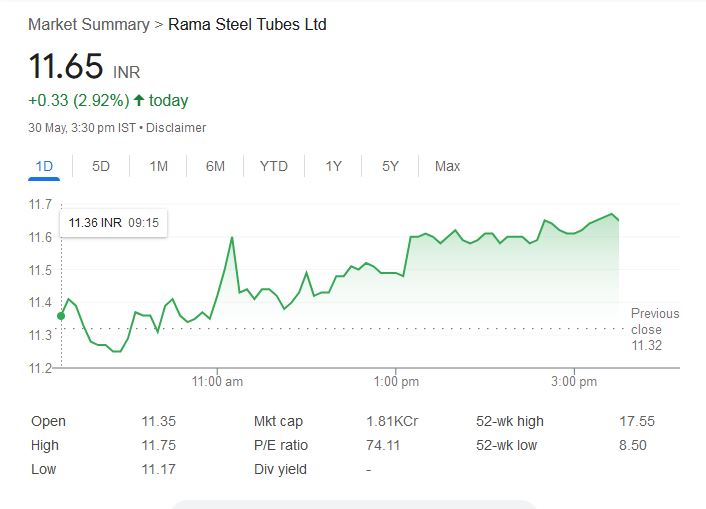
Task: Click the green up arrow beside today
Action: 138,101
